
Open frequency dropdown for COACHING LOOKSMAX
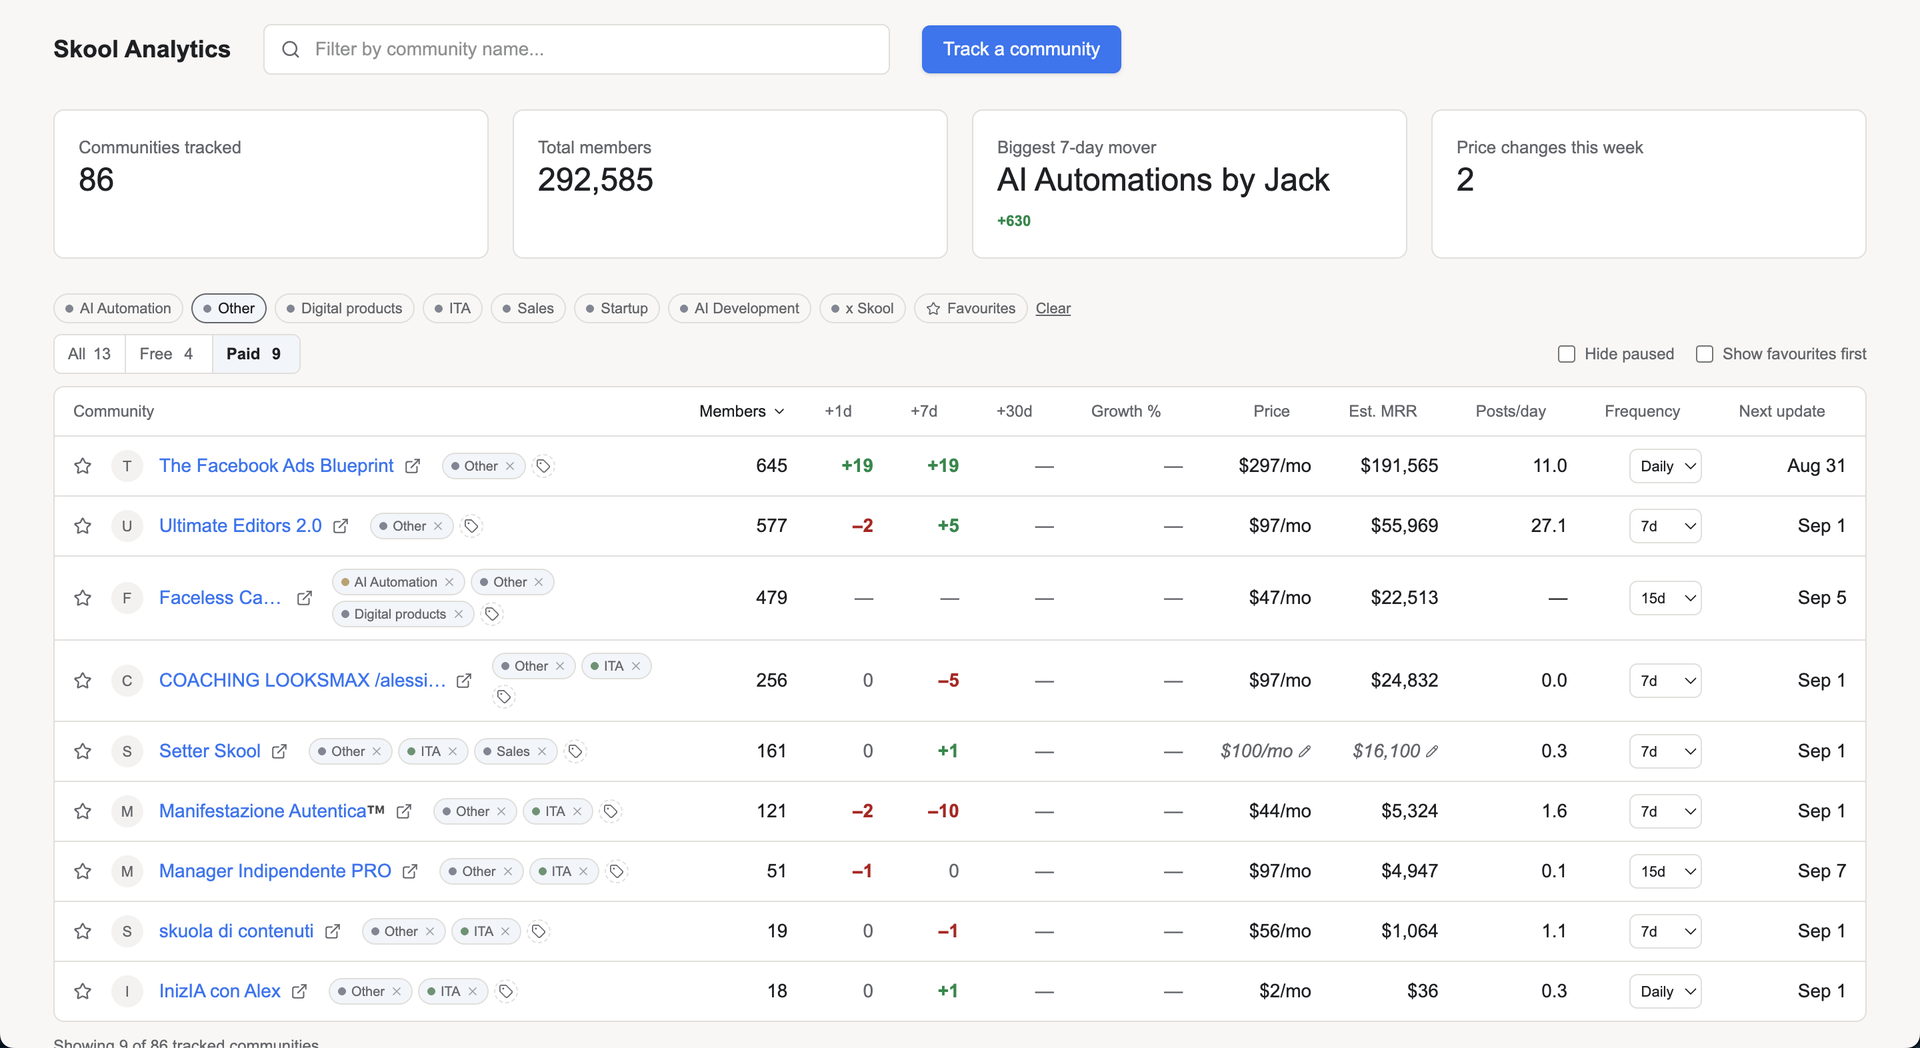(x=1665, y=681)
